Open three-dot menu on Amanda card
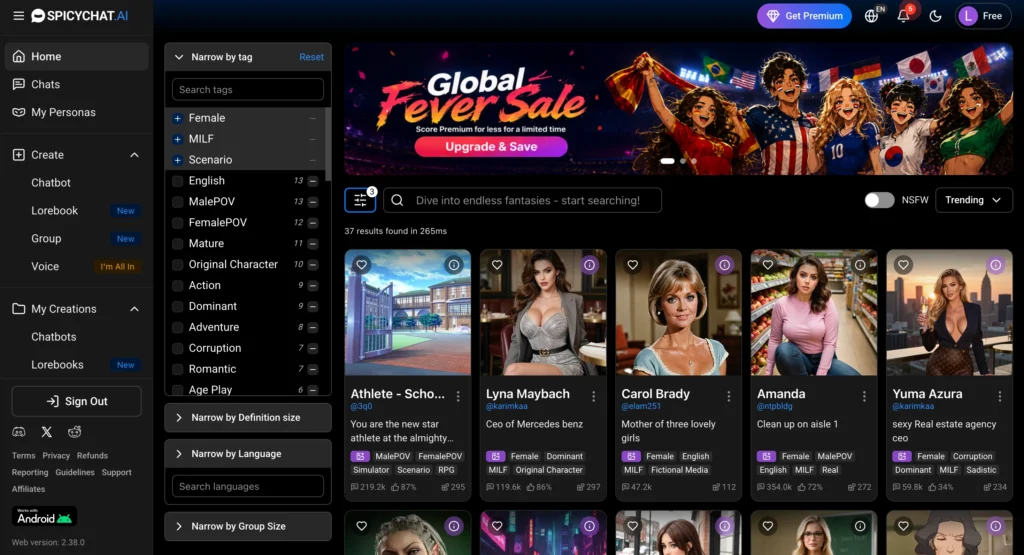 [x=864, y=396]
